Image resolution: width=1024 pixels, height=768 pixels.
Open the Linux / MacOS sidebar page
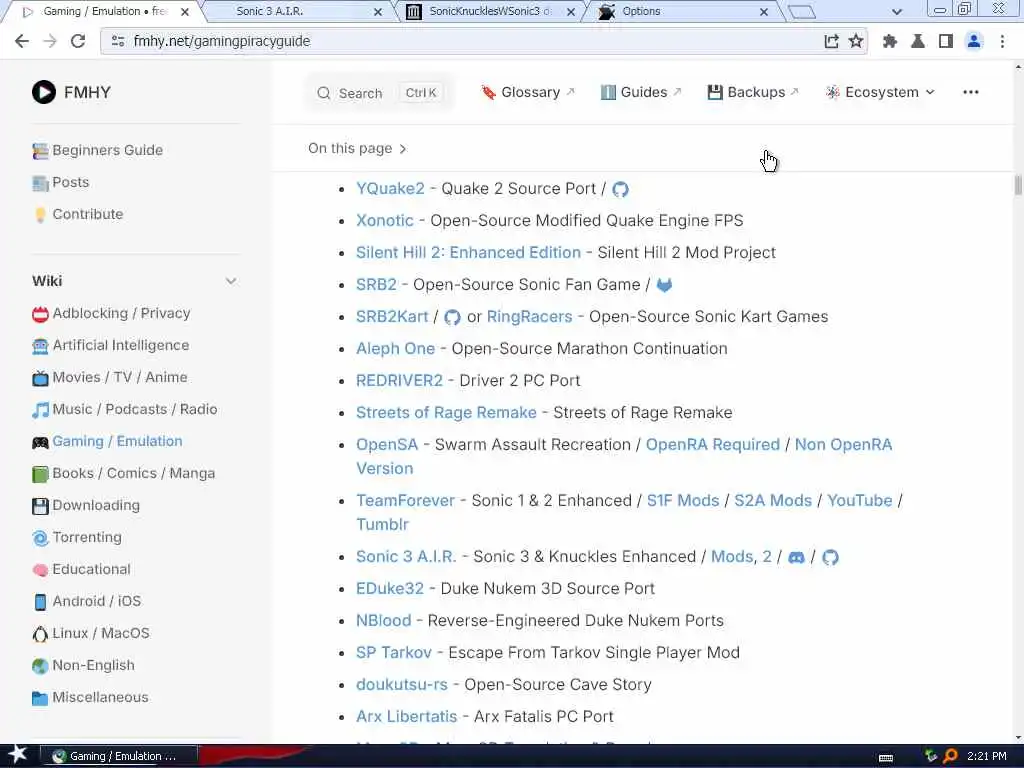[91, 633]
